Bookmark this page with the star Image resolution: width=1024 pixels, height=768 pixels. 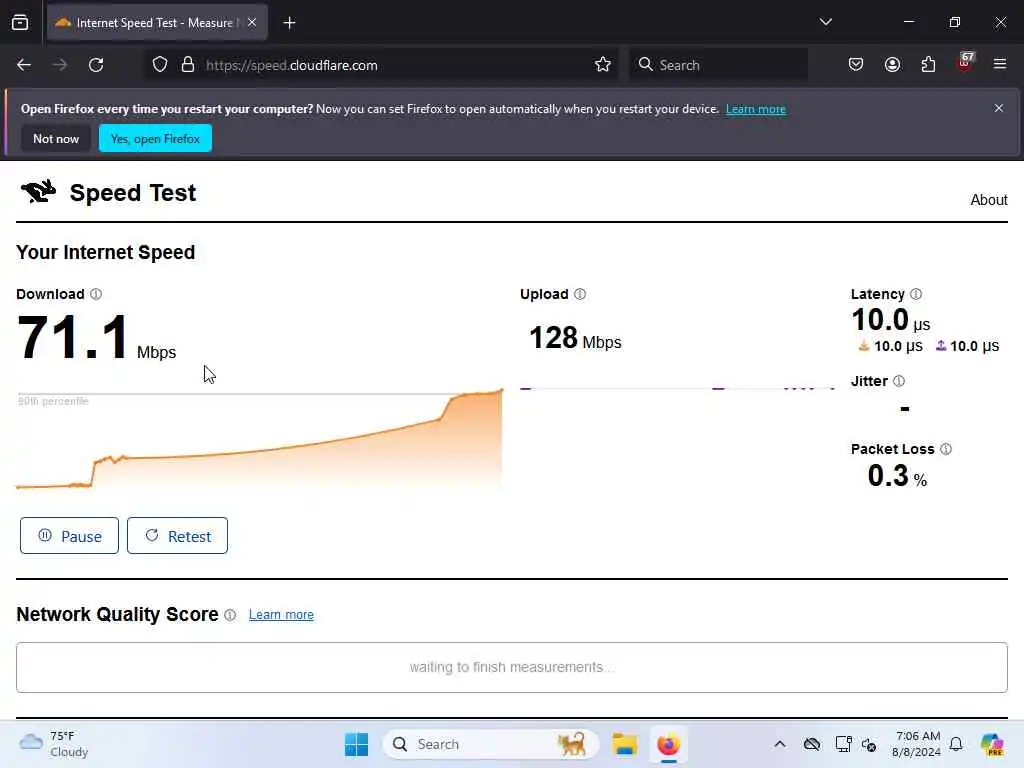(x=603, y=65)
